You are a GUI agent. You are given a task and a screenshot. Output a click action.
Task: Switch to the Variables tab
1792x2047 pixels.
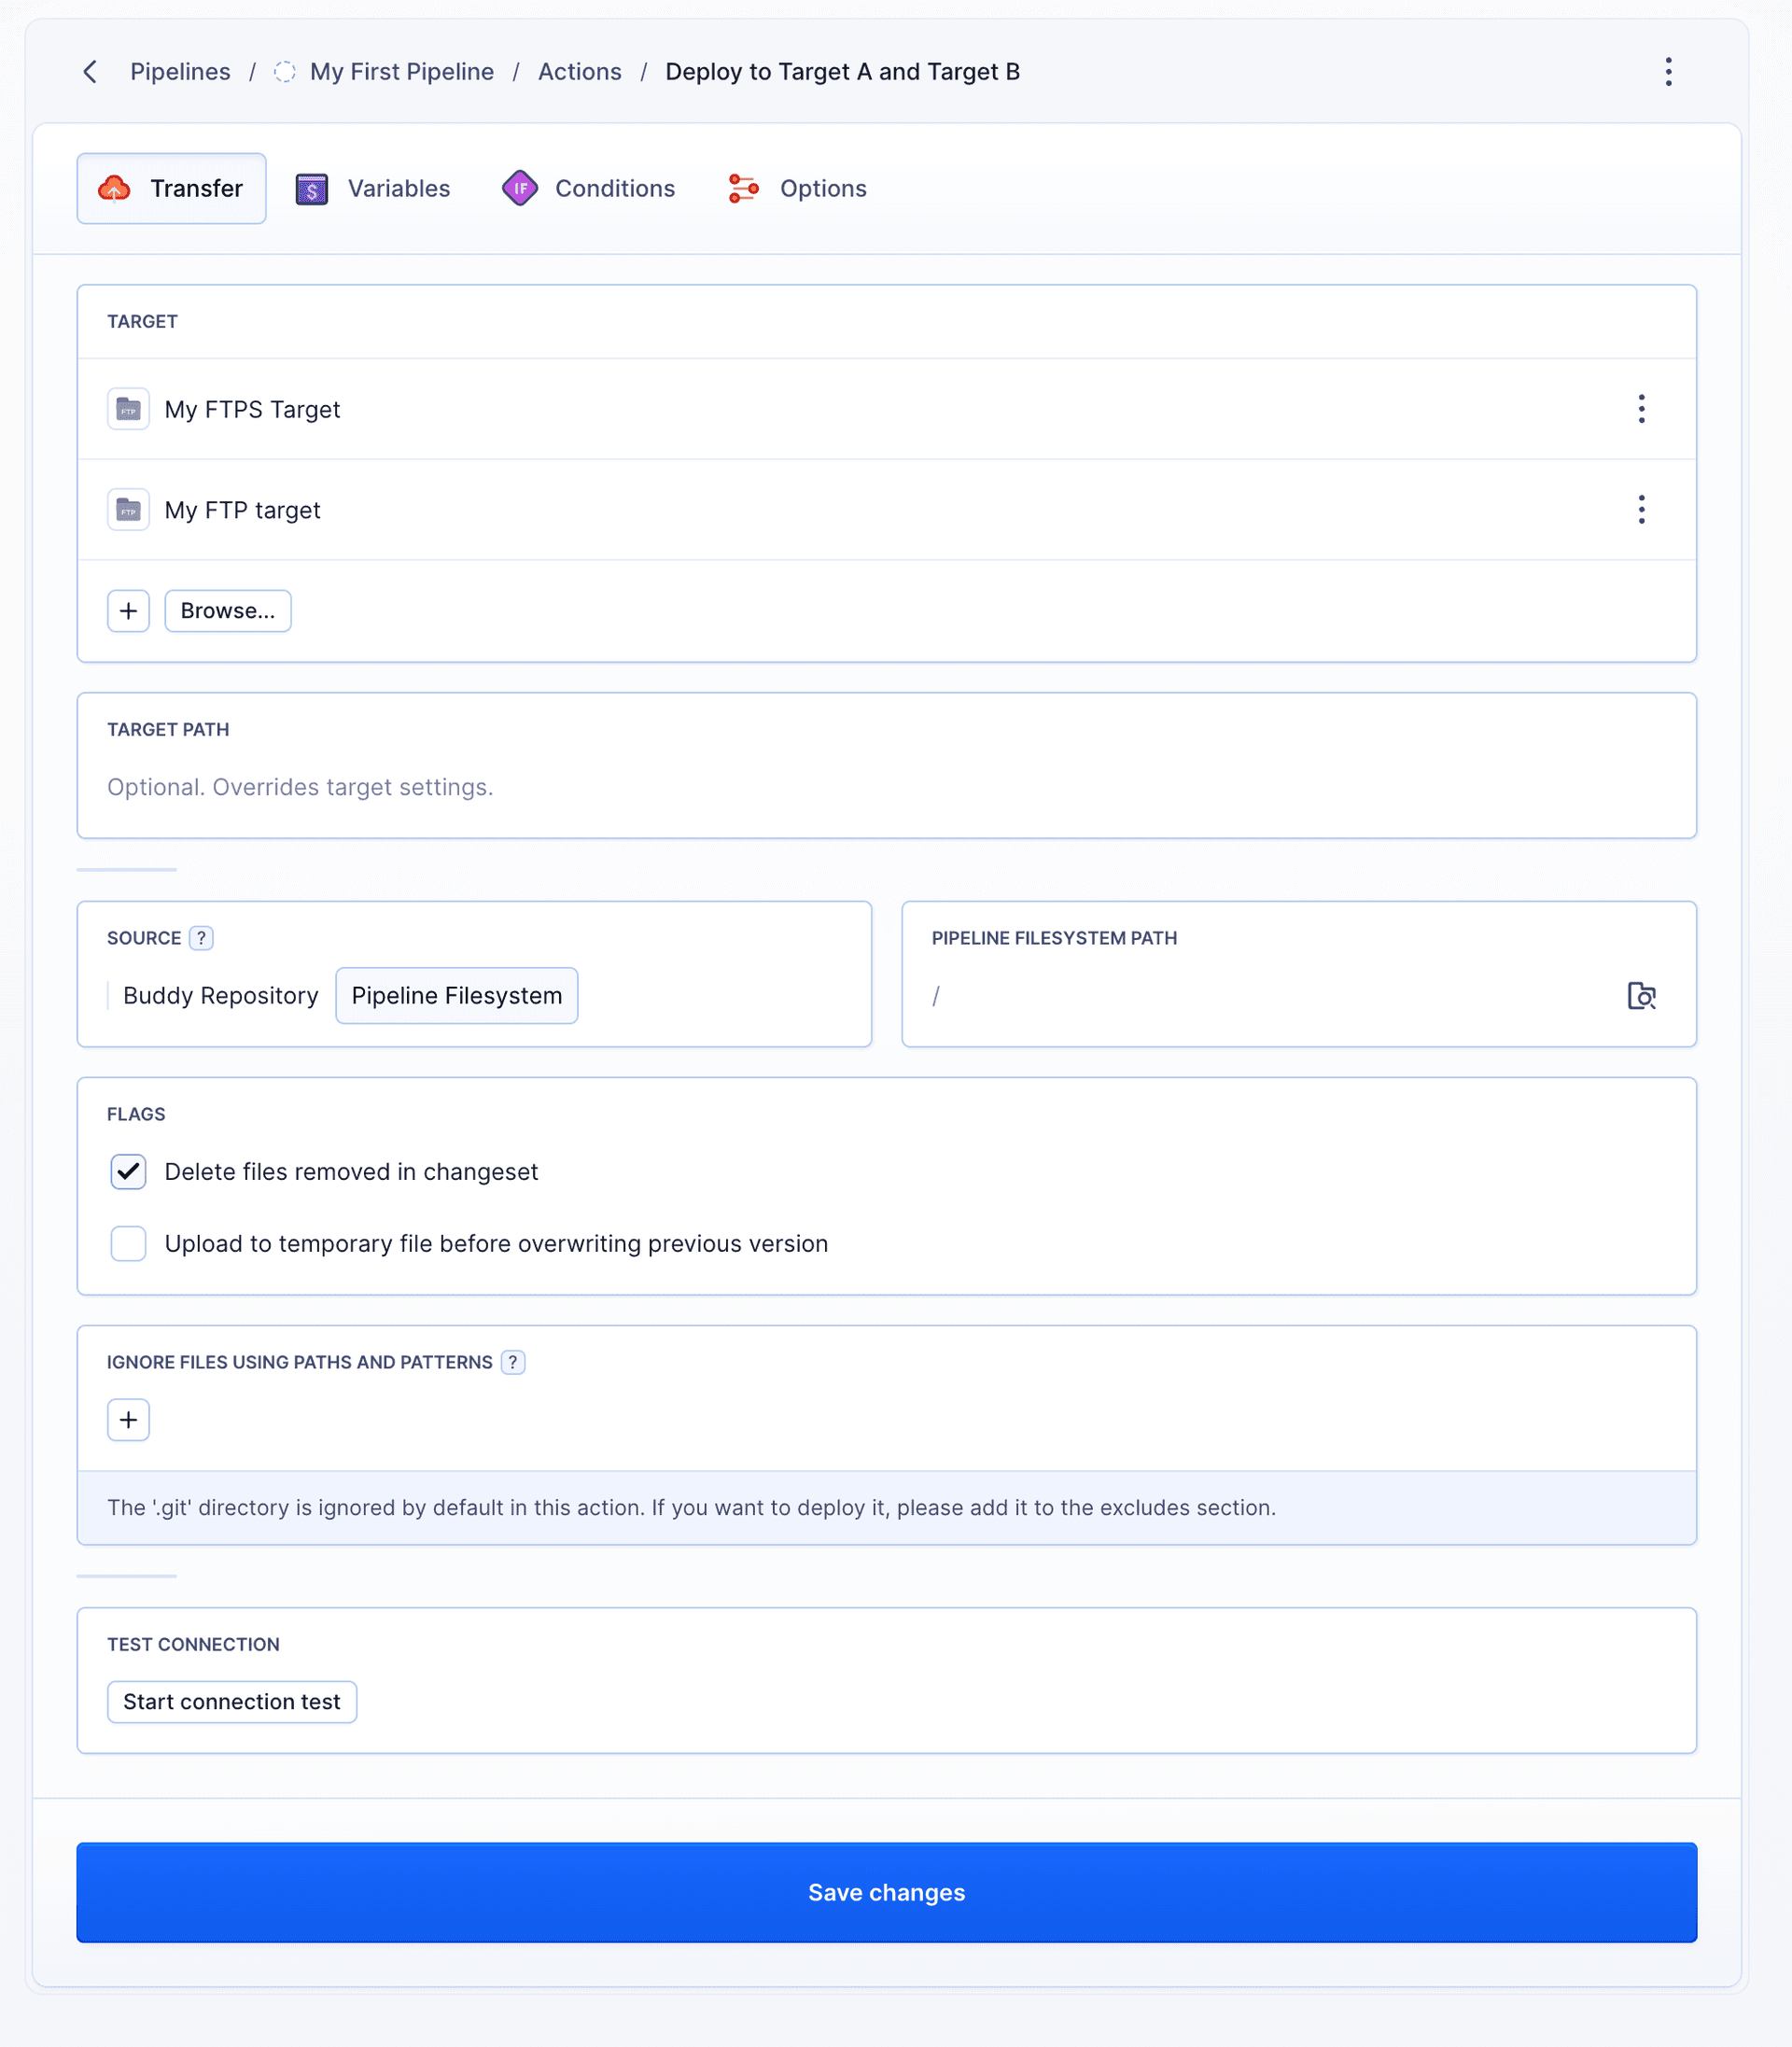(x=373, y=189)
